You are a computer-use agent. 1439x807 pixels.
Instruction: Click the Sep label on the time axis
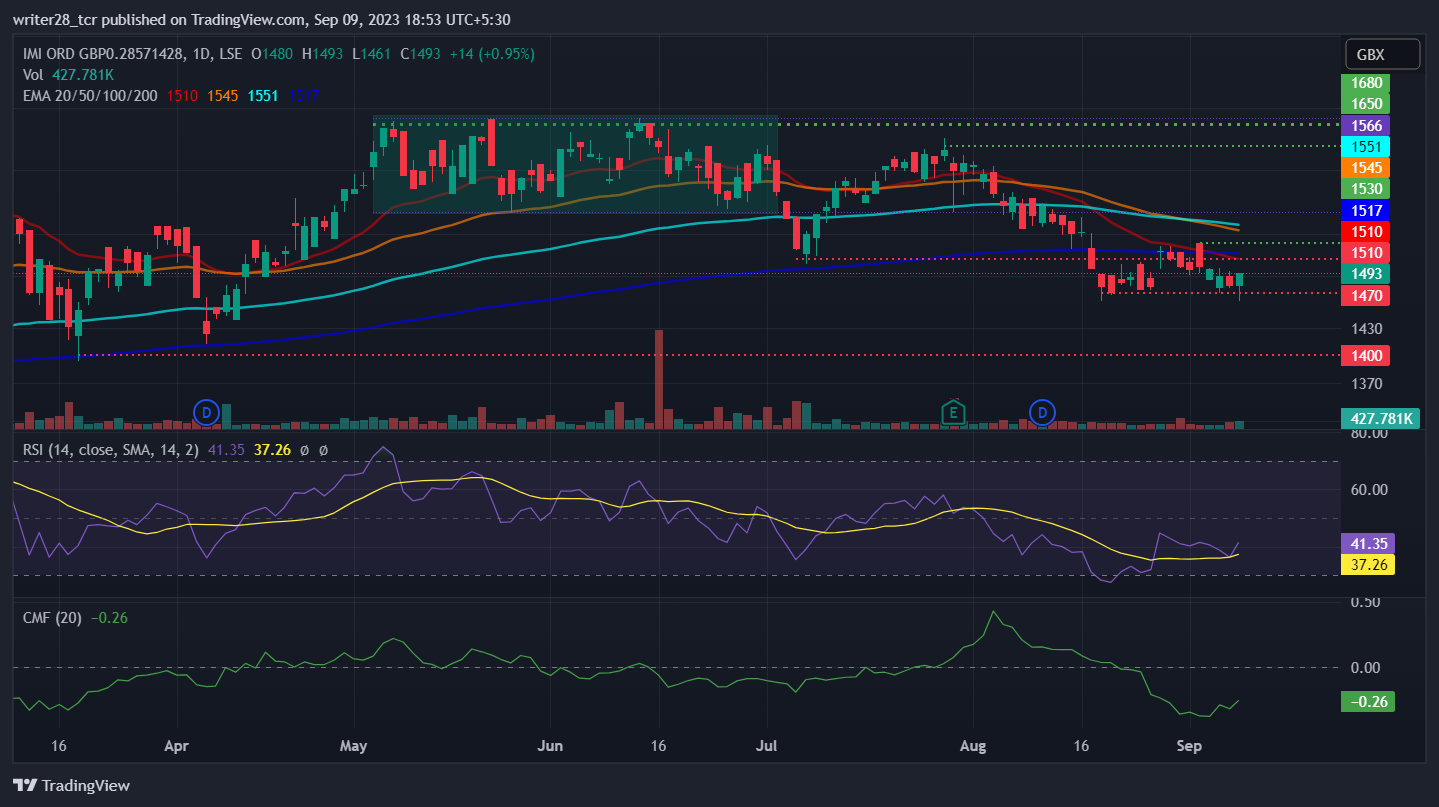(x=1189, y=746)
